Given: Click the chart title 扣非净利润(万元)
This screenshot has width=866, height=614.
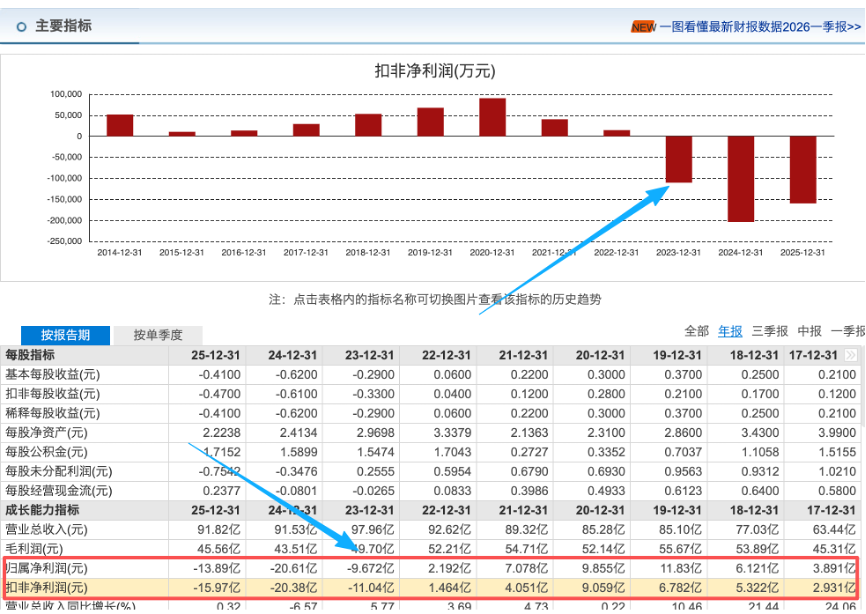Looking at the screenshot, I should pos(435,71).
